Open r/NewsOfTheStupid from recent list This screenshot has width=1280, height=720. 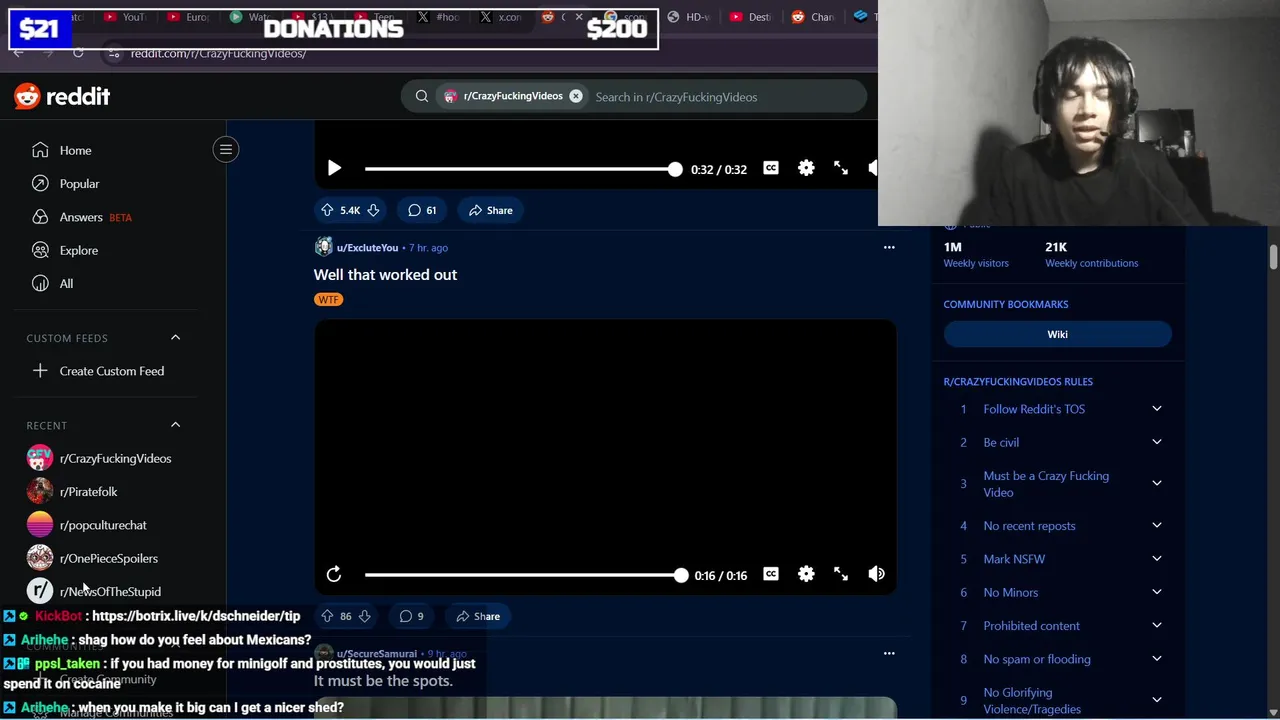112,591
